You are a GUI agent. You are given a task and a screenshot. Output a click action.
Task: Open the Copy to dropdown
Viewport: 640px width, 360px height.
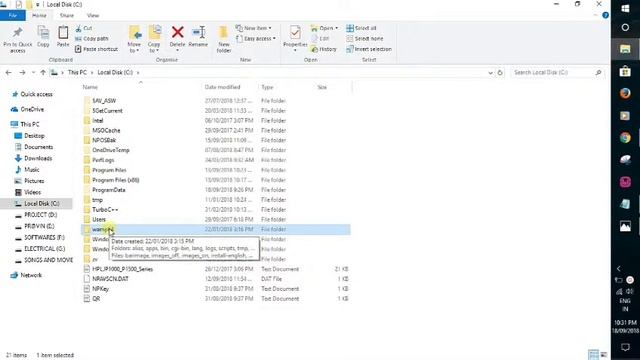154,40
